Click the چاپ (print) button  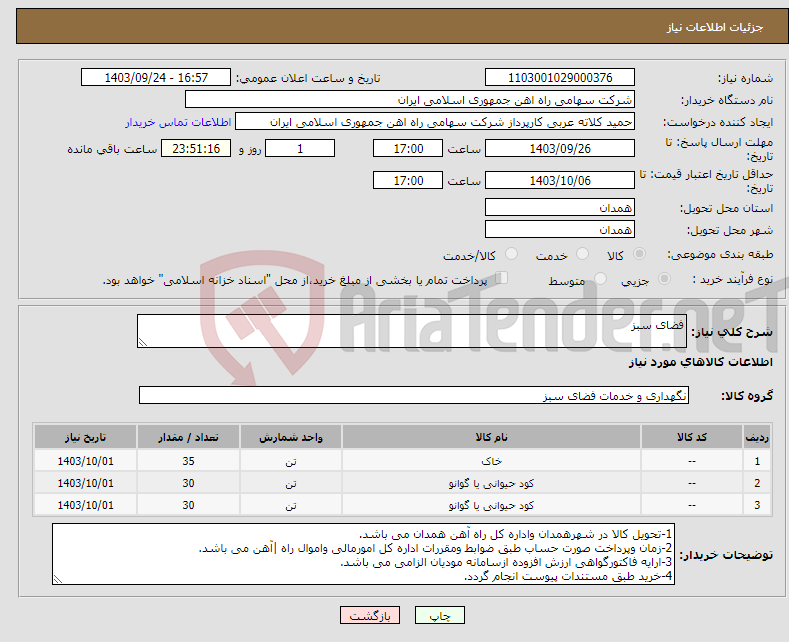pyautogui.click(x=439, y=615)
